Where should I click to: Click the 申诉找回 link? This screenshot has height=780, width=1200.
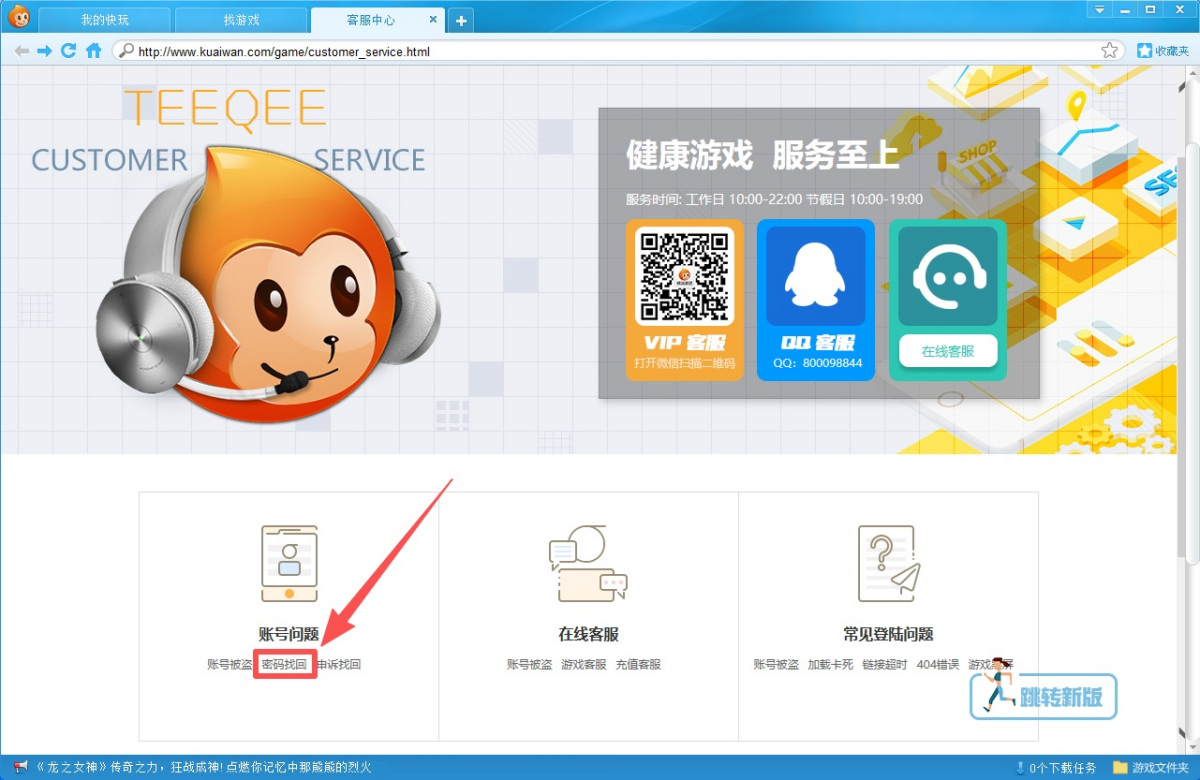(339, 664)
